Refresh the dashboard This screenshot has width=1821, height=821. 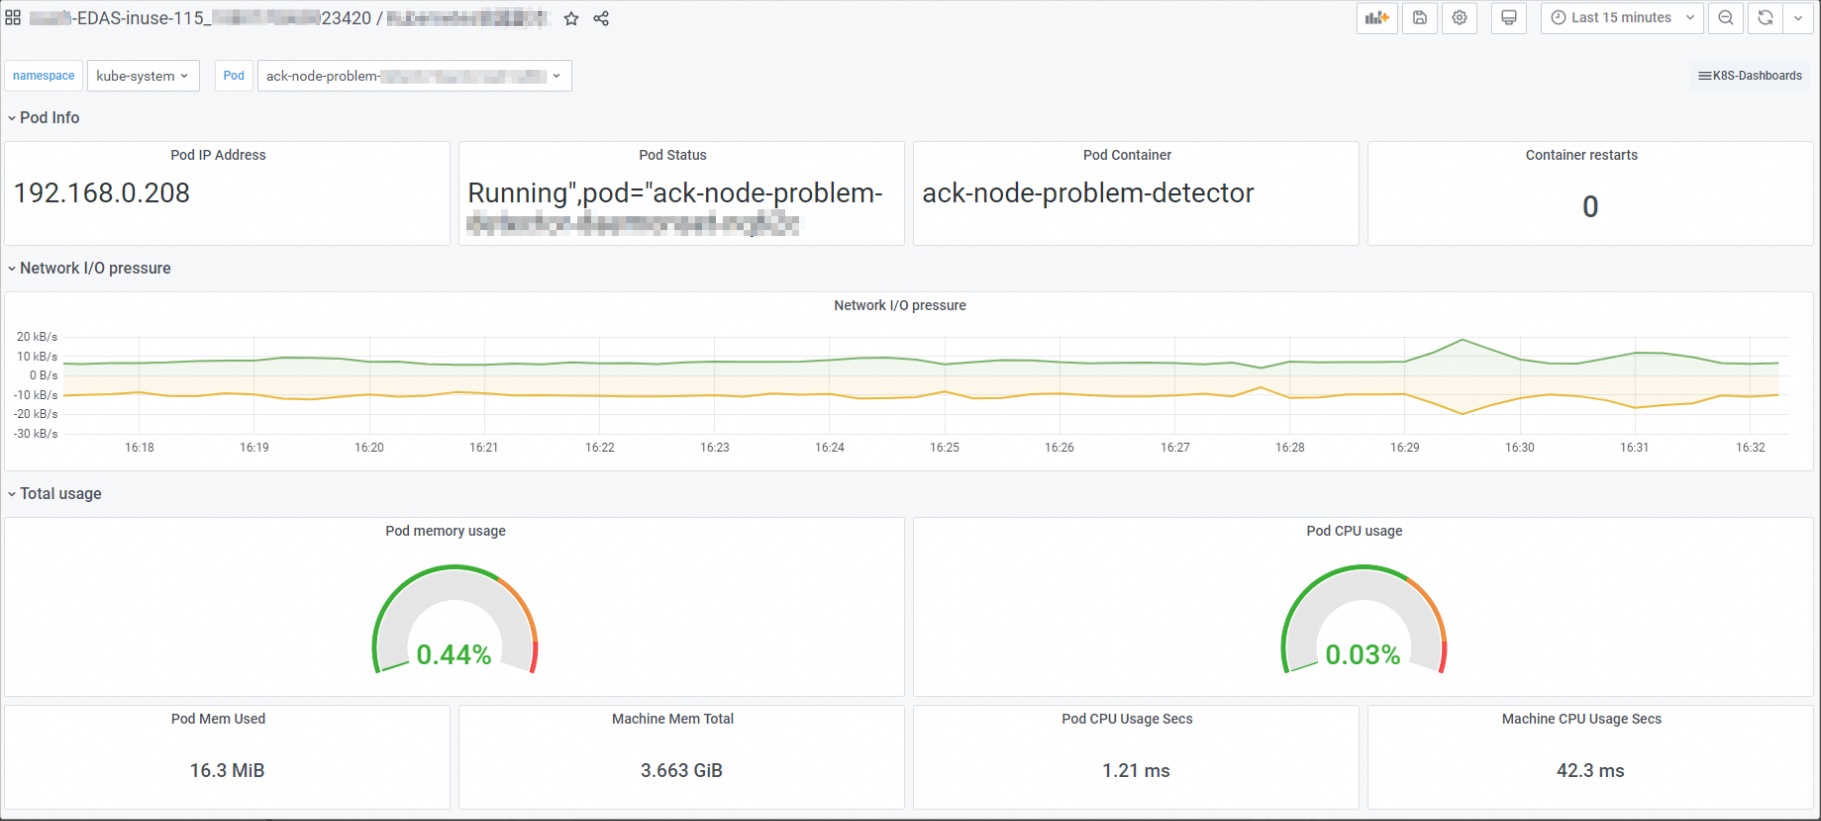pyautogui.click(x=1765, y=18)
